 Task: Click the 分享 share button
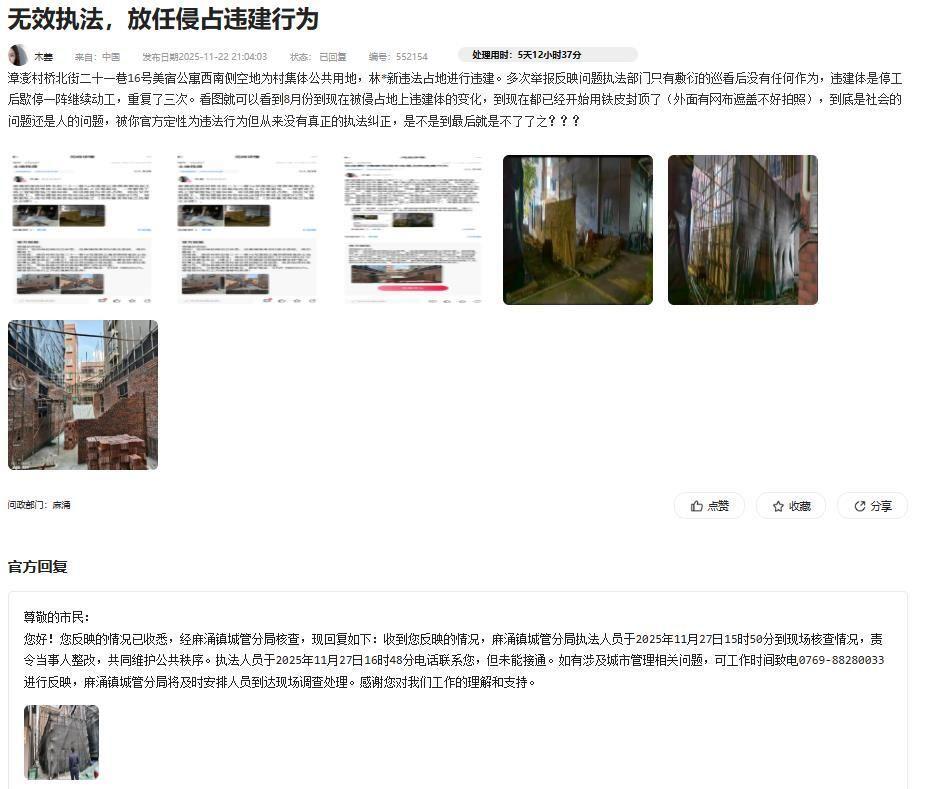(872, 506)
